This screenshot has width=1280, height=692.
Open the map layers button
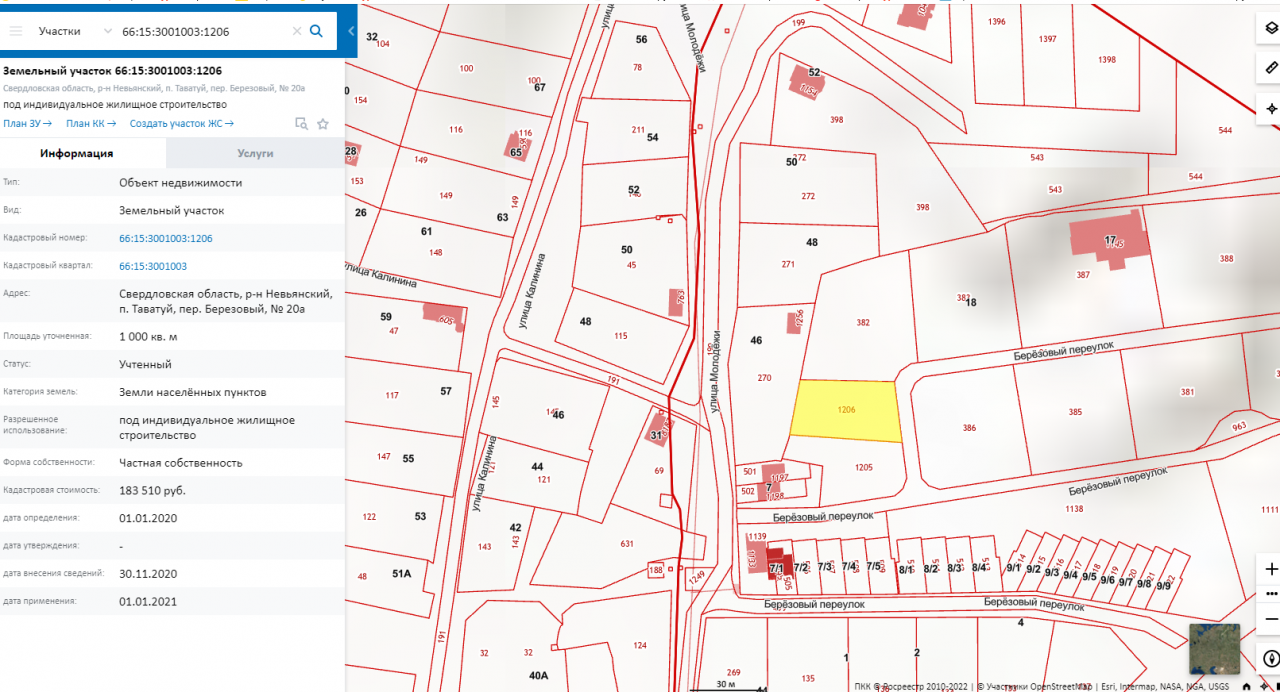(1271, 29)
